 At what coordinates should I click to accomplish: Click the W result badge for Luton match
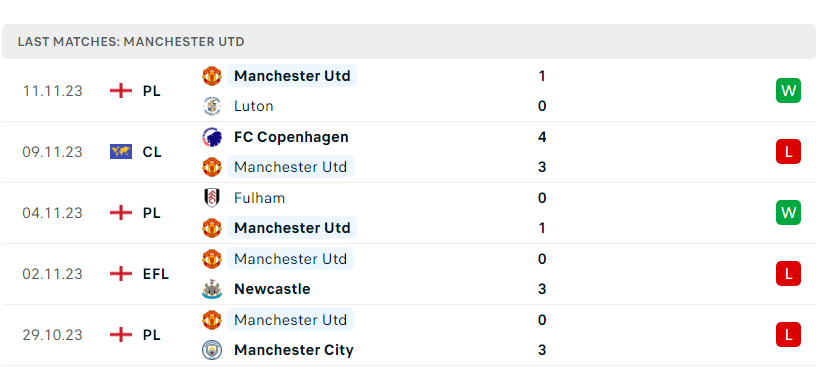click(788, 91)
